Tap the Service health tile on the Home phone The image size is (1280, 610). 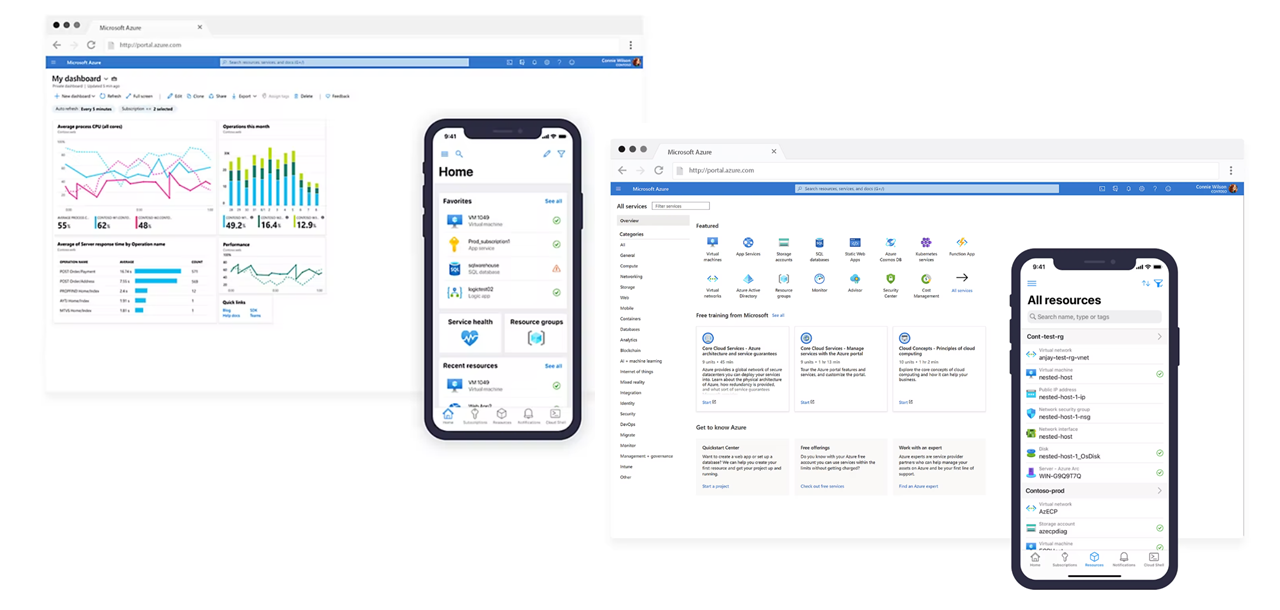point(470,333)
